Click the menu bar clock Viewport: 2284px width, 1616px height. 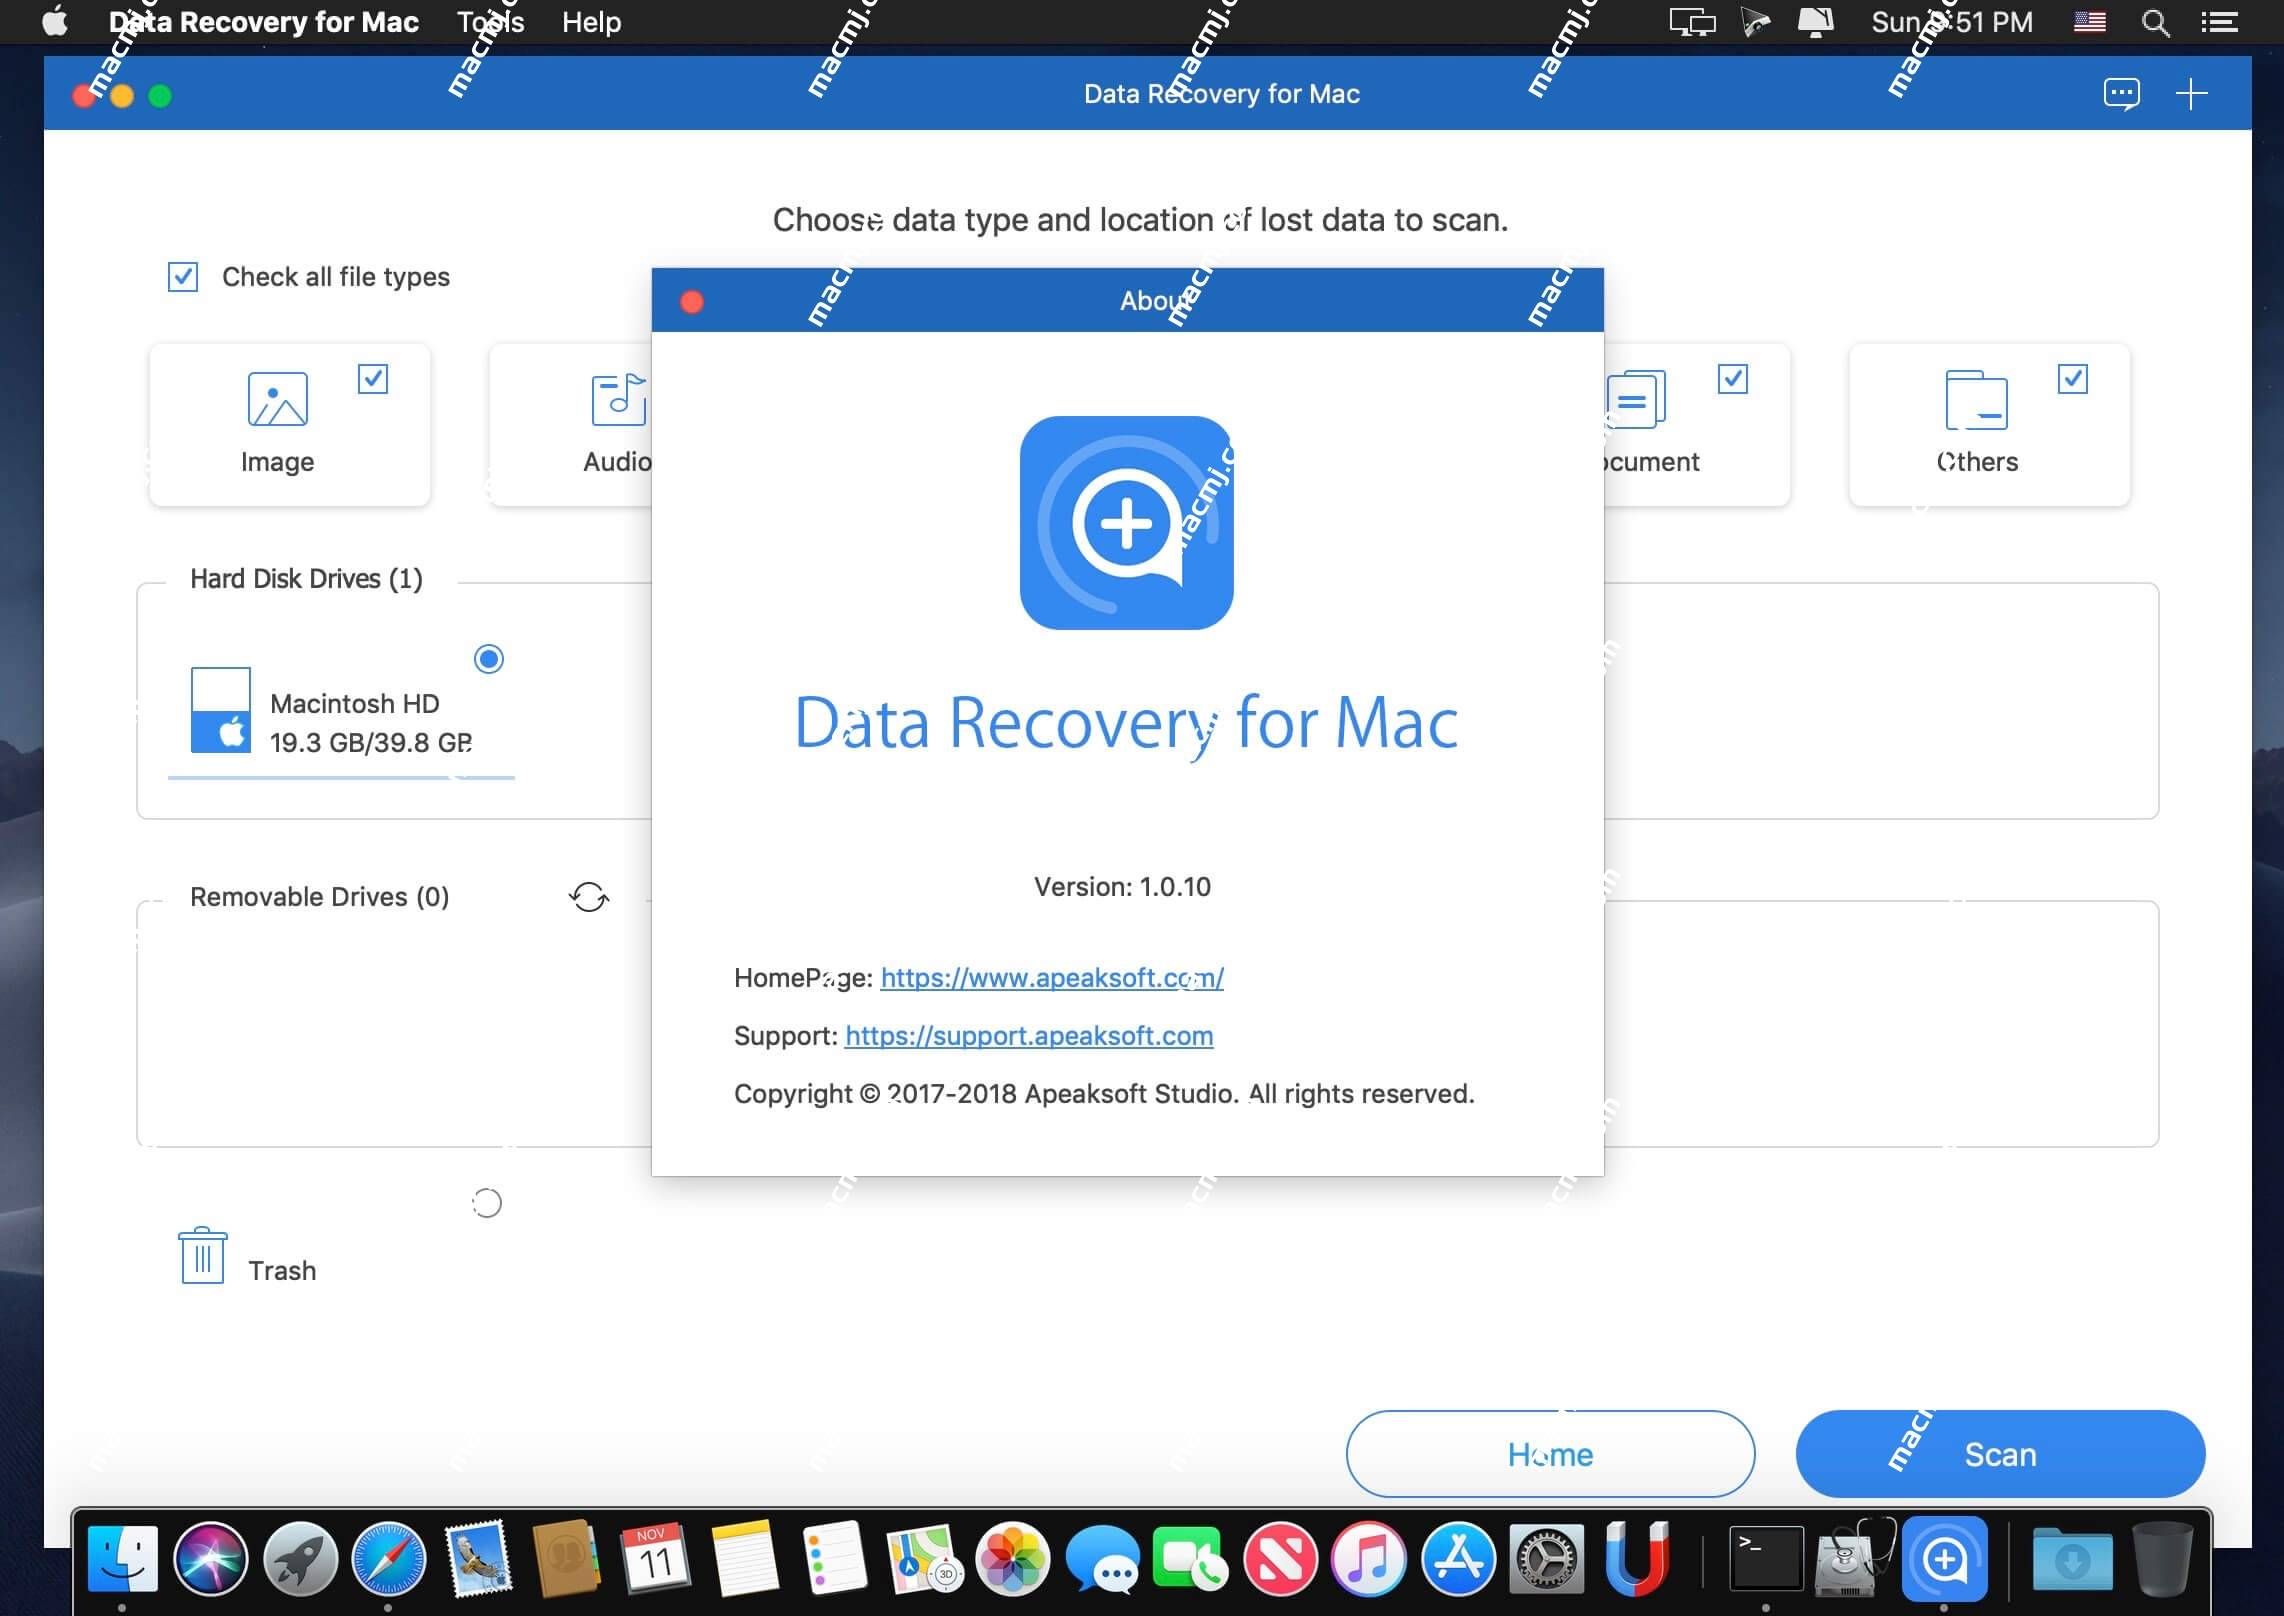coord(1952,22)
